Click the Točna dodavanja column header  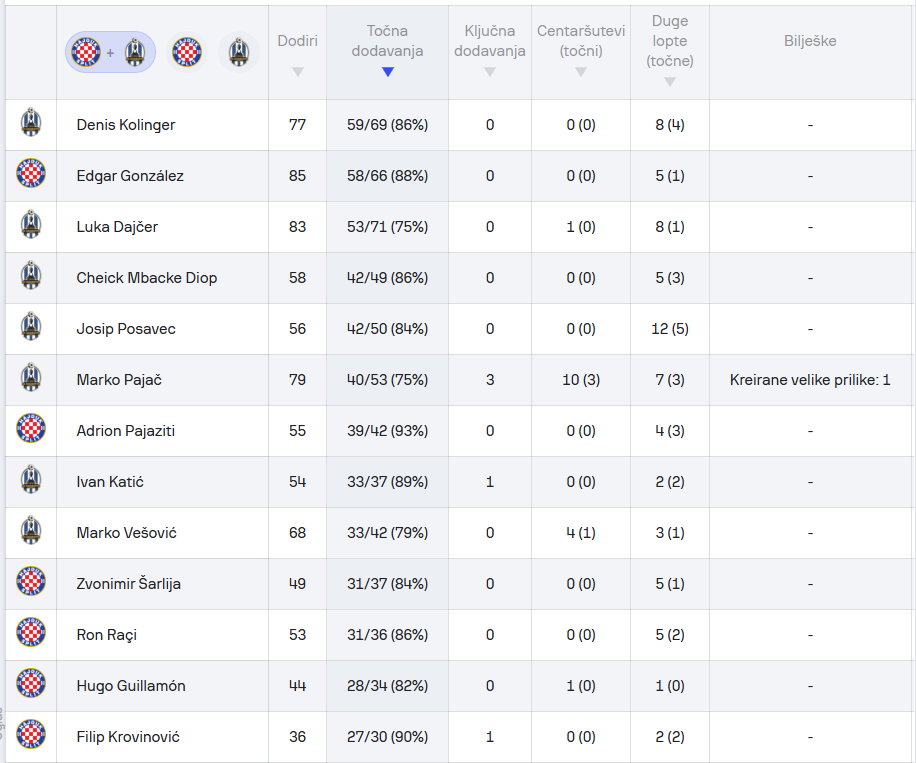click(387, 41)
